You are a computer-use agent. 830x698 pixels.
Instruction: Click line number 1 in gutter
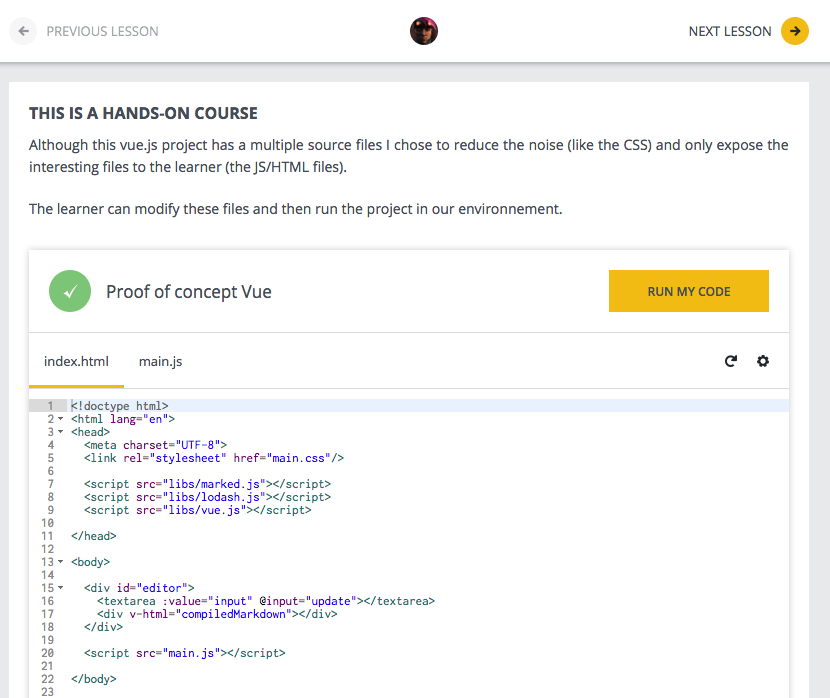tap(50, 406)
